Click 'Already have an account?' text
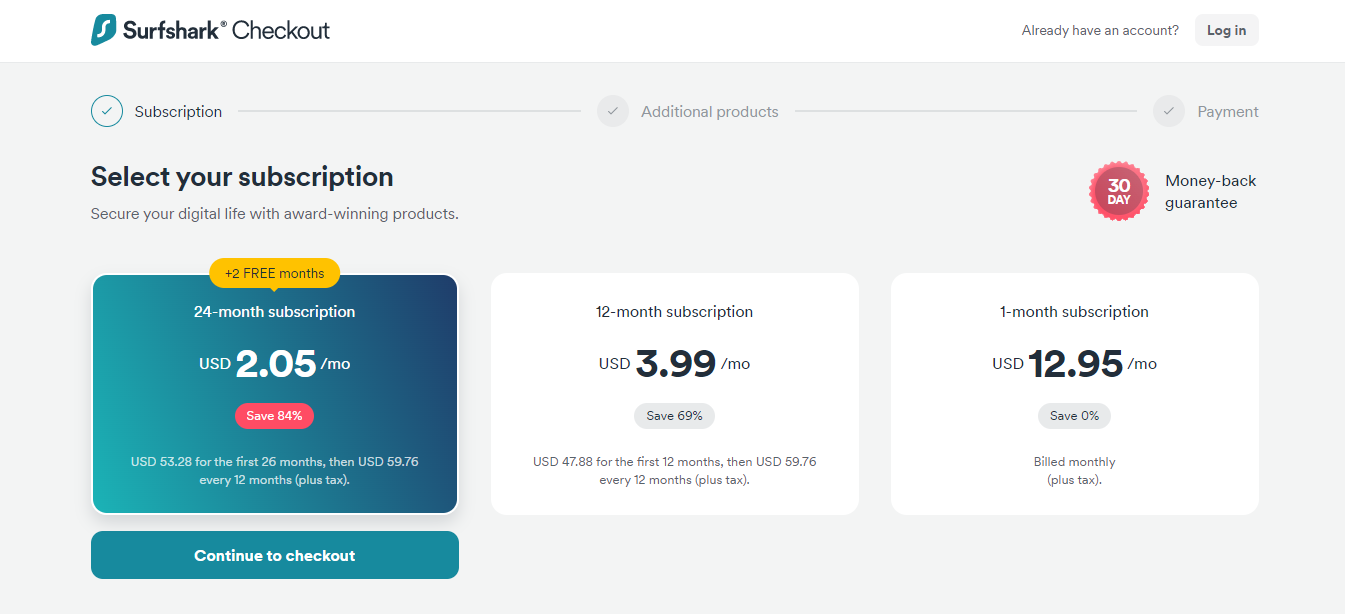This screenshot has width=1345, height=614. 1100,31
